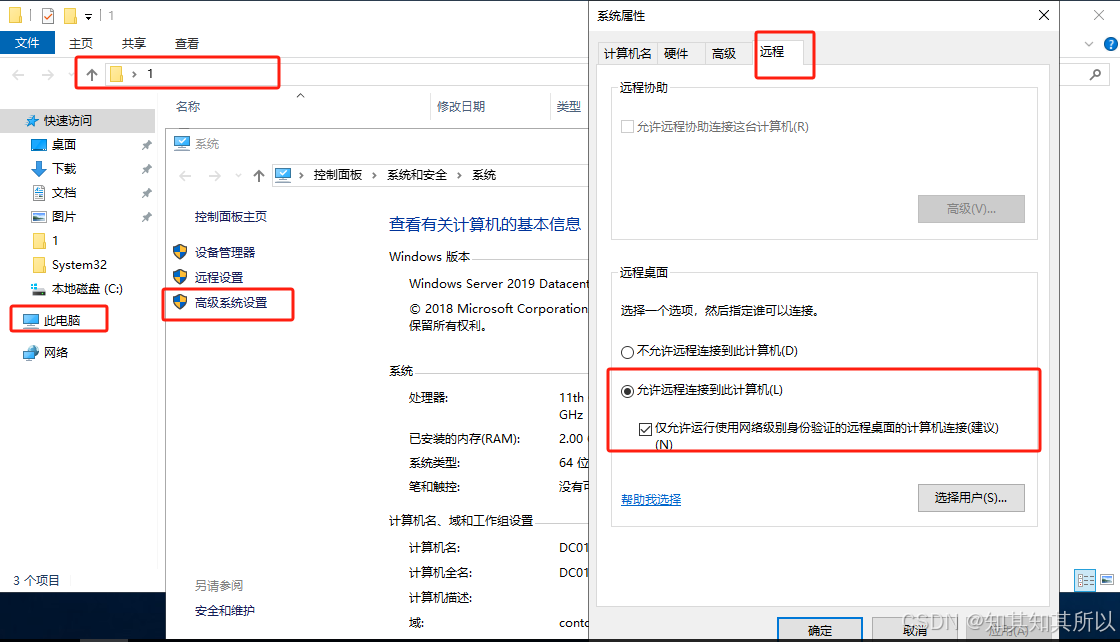Image resolution: width=1120 pixels, height=642 pixels.
Task: Toggle the network level authentication checkbox
Action: pyautogui.click(x=645, y=428)
